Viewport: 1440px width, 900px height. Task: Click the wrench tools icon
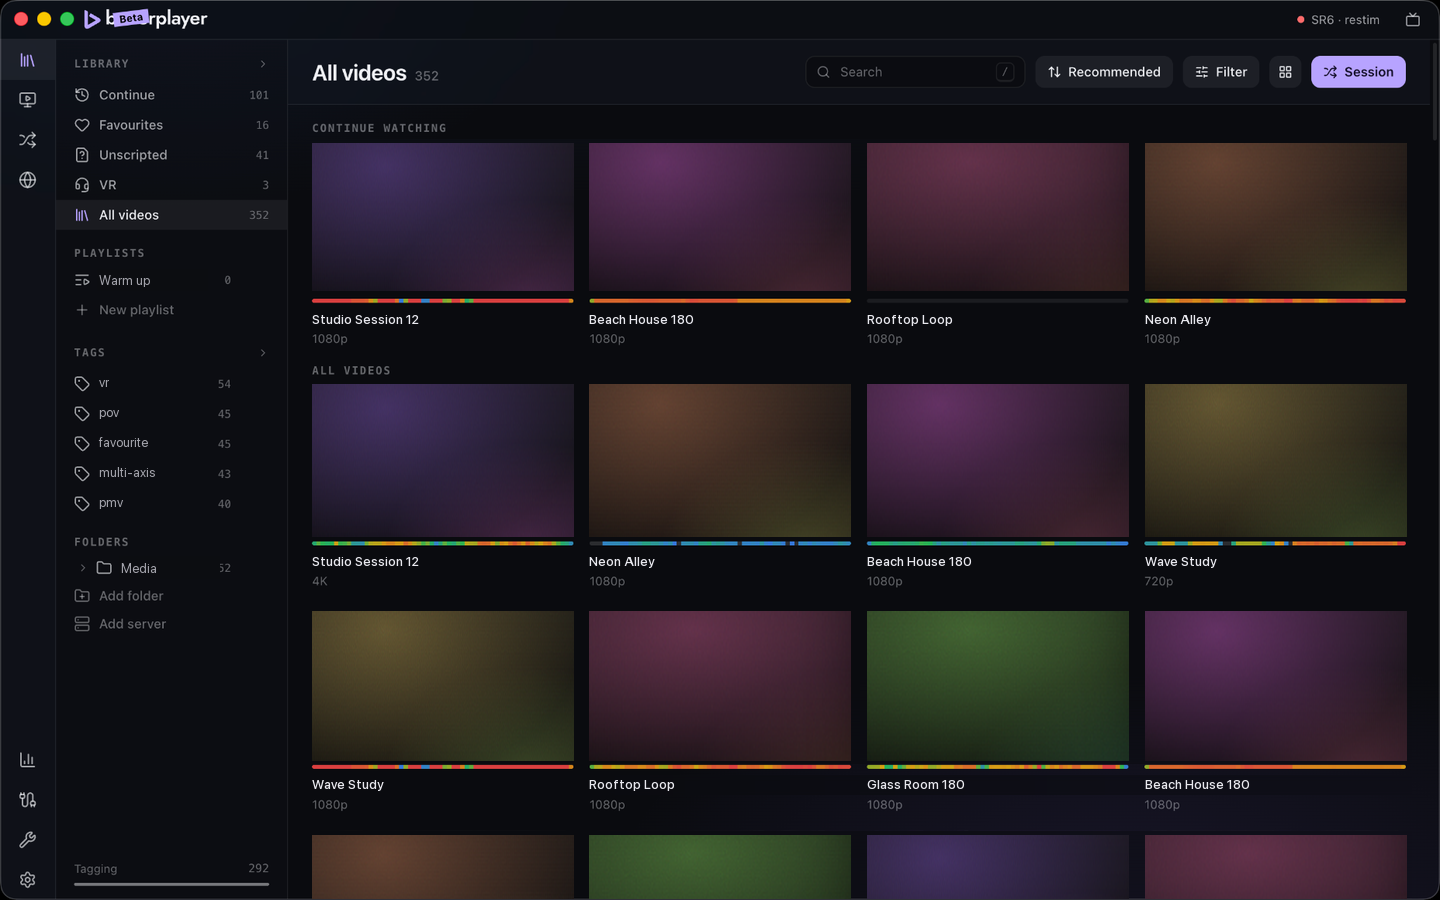[27, 840]
